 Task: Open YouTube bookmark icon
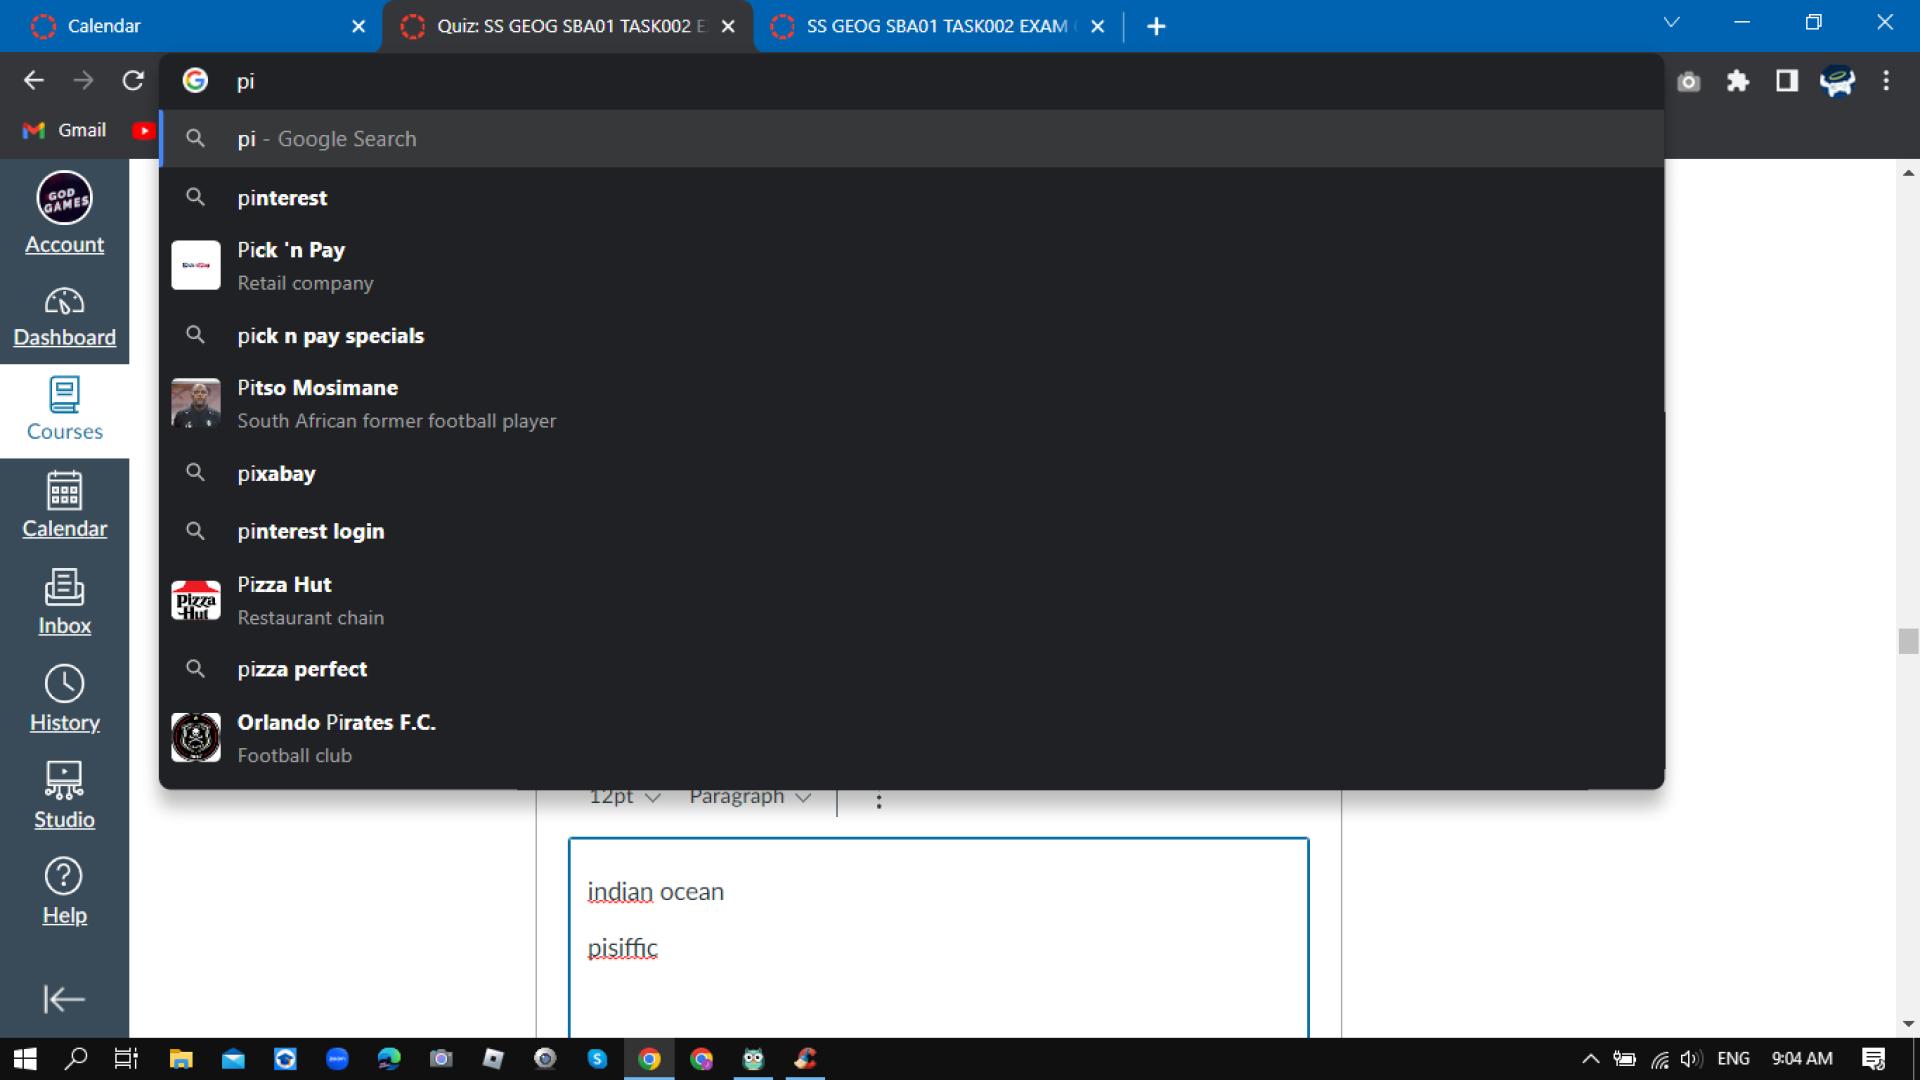(x=144, y=130)
